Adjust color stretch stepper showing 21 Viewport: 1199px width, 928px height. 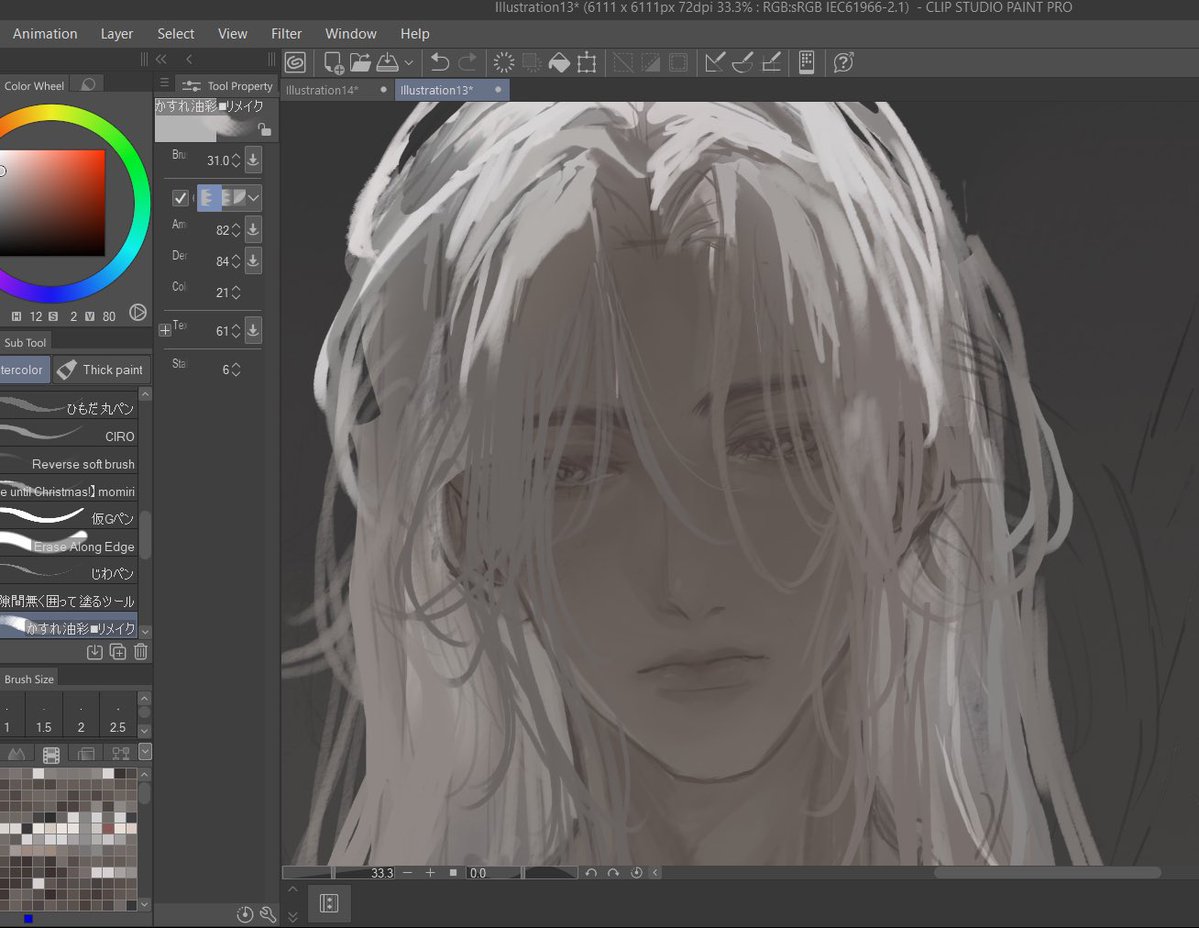click(x=236, y=293)
